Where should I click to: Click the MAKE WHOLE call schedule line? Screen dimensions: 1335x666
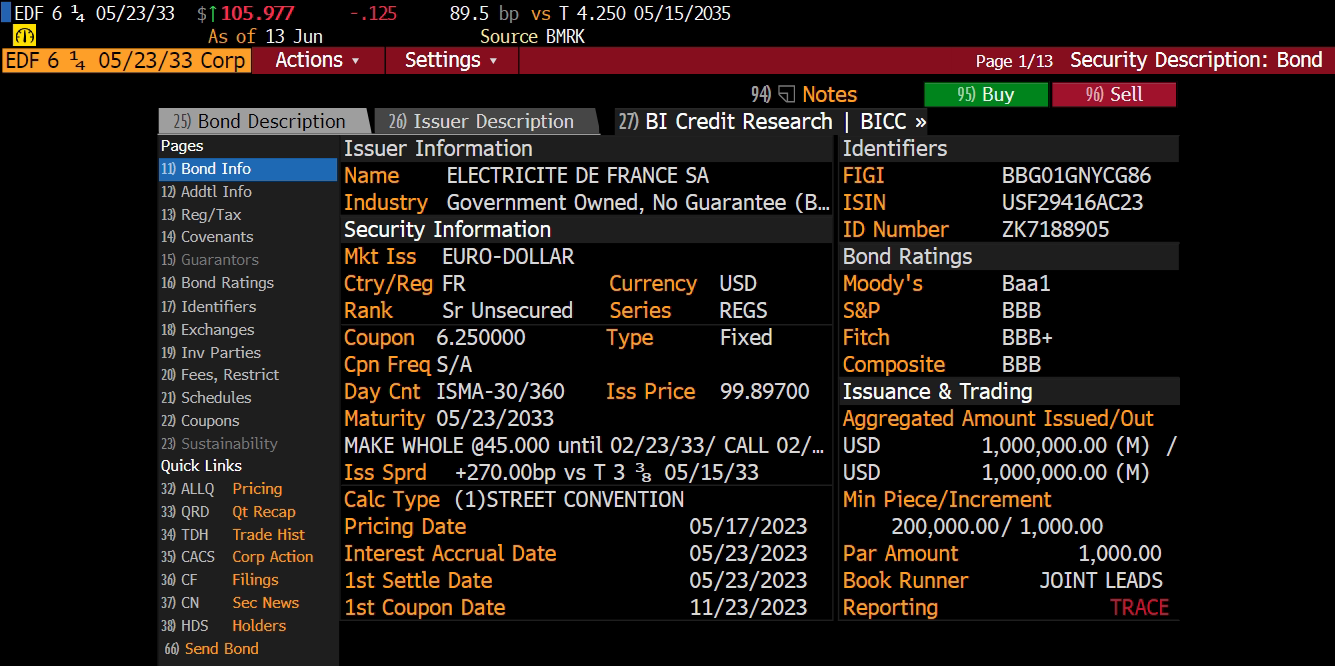click(x=585, y=445)
